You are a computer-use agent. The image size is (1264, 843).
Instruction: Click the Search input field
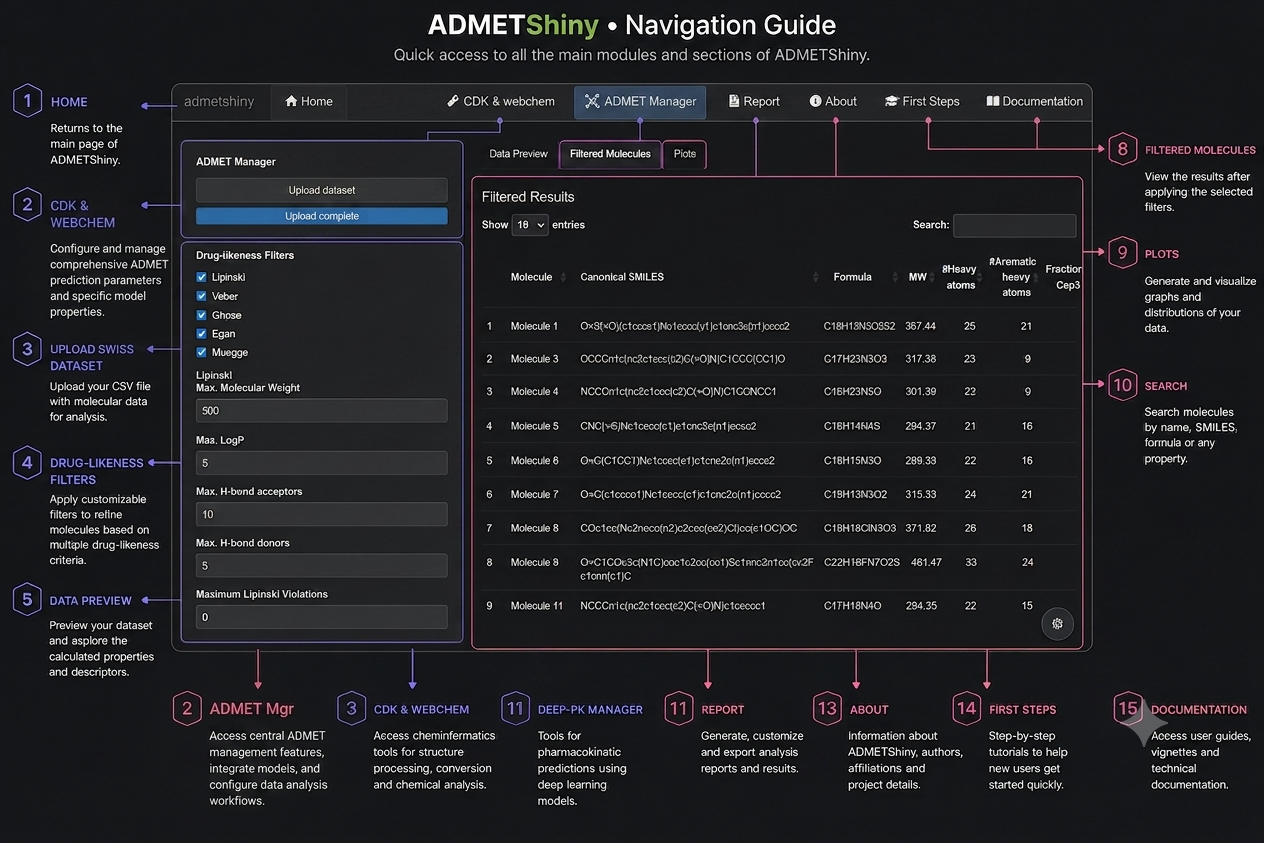pyautogui.click(x=1014, y=226)
